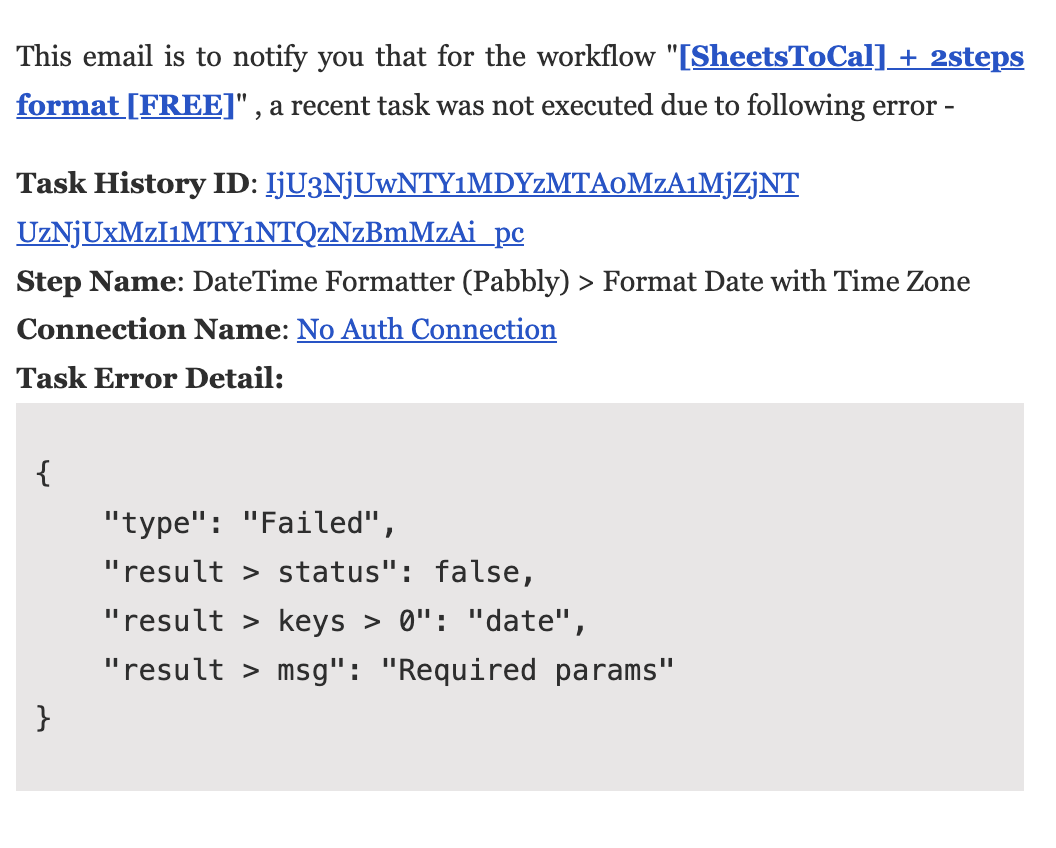1056x848 pixels.
Task: Click the closing curly brace of error JSON
Action: pos(42,719)
